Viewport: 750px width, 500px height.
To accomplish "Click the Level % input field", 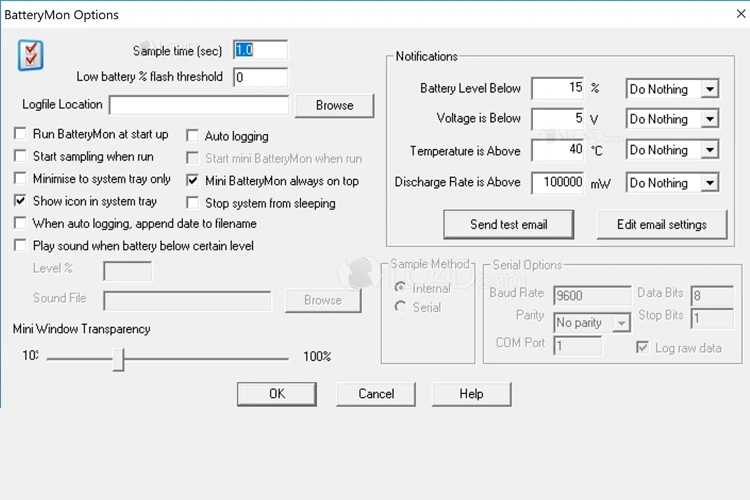I will click(128, 271).
